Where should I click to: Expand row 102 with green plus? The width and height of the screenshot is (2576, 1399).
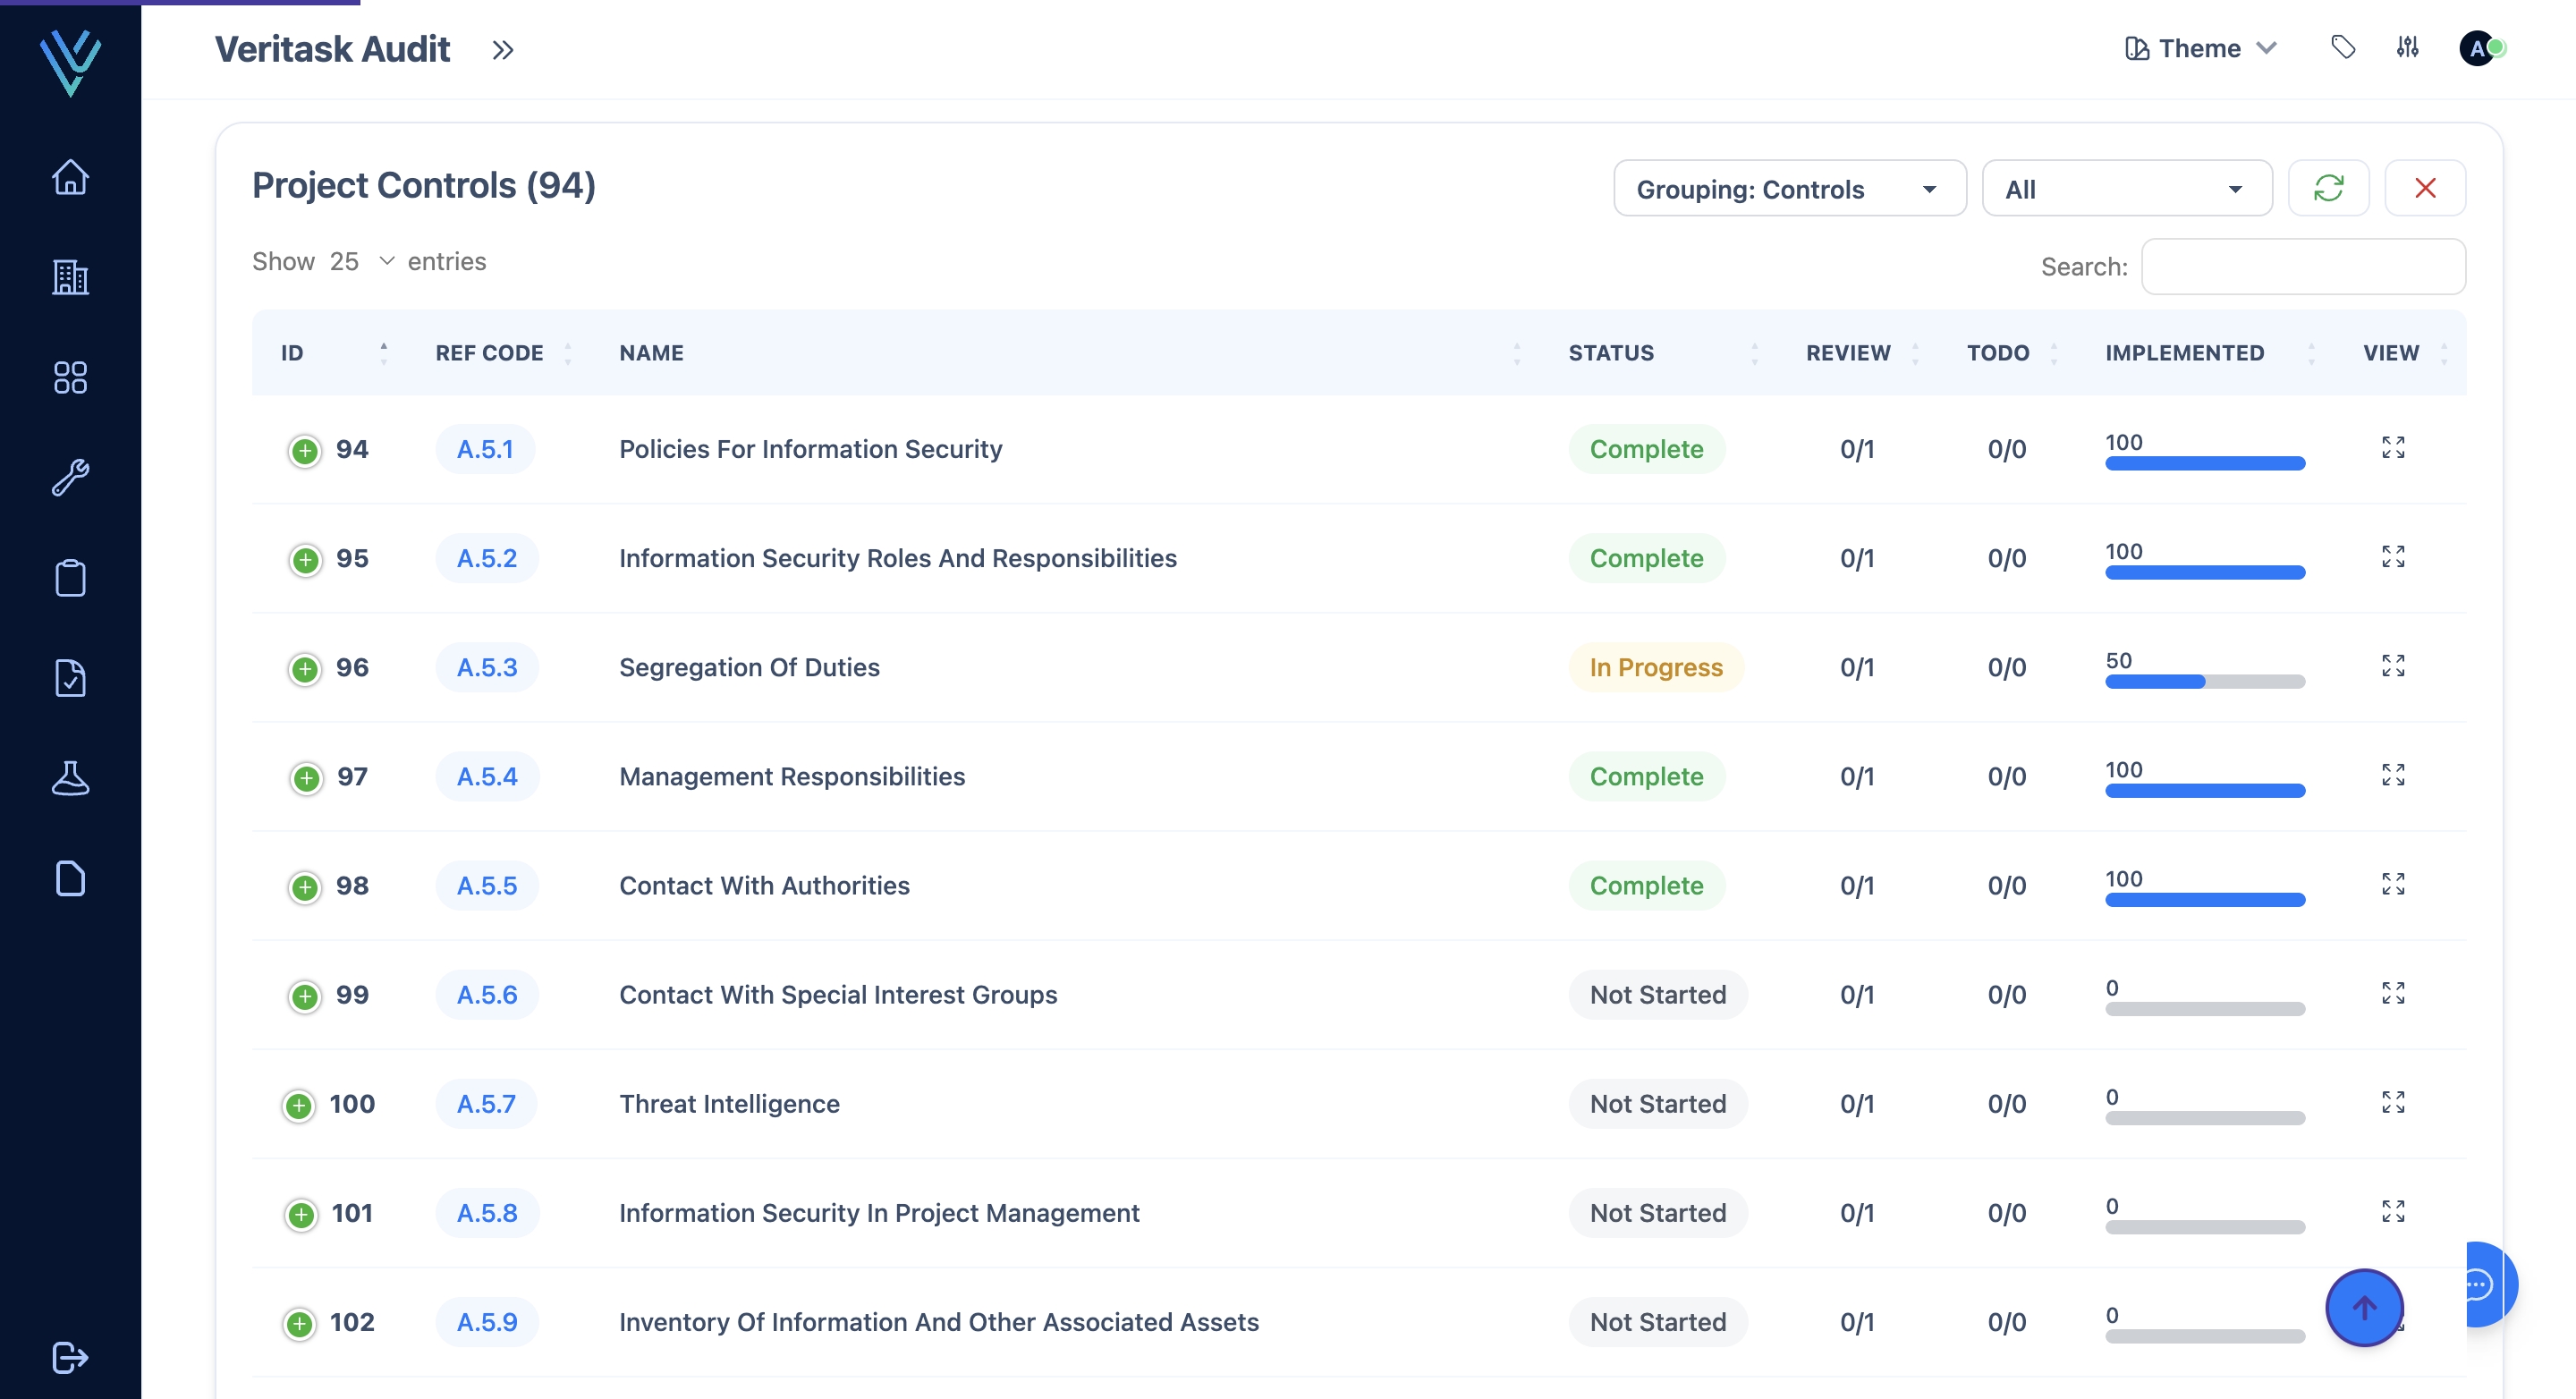click(298, 1323)
